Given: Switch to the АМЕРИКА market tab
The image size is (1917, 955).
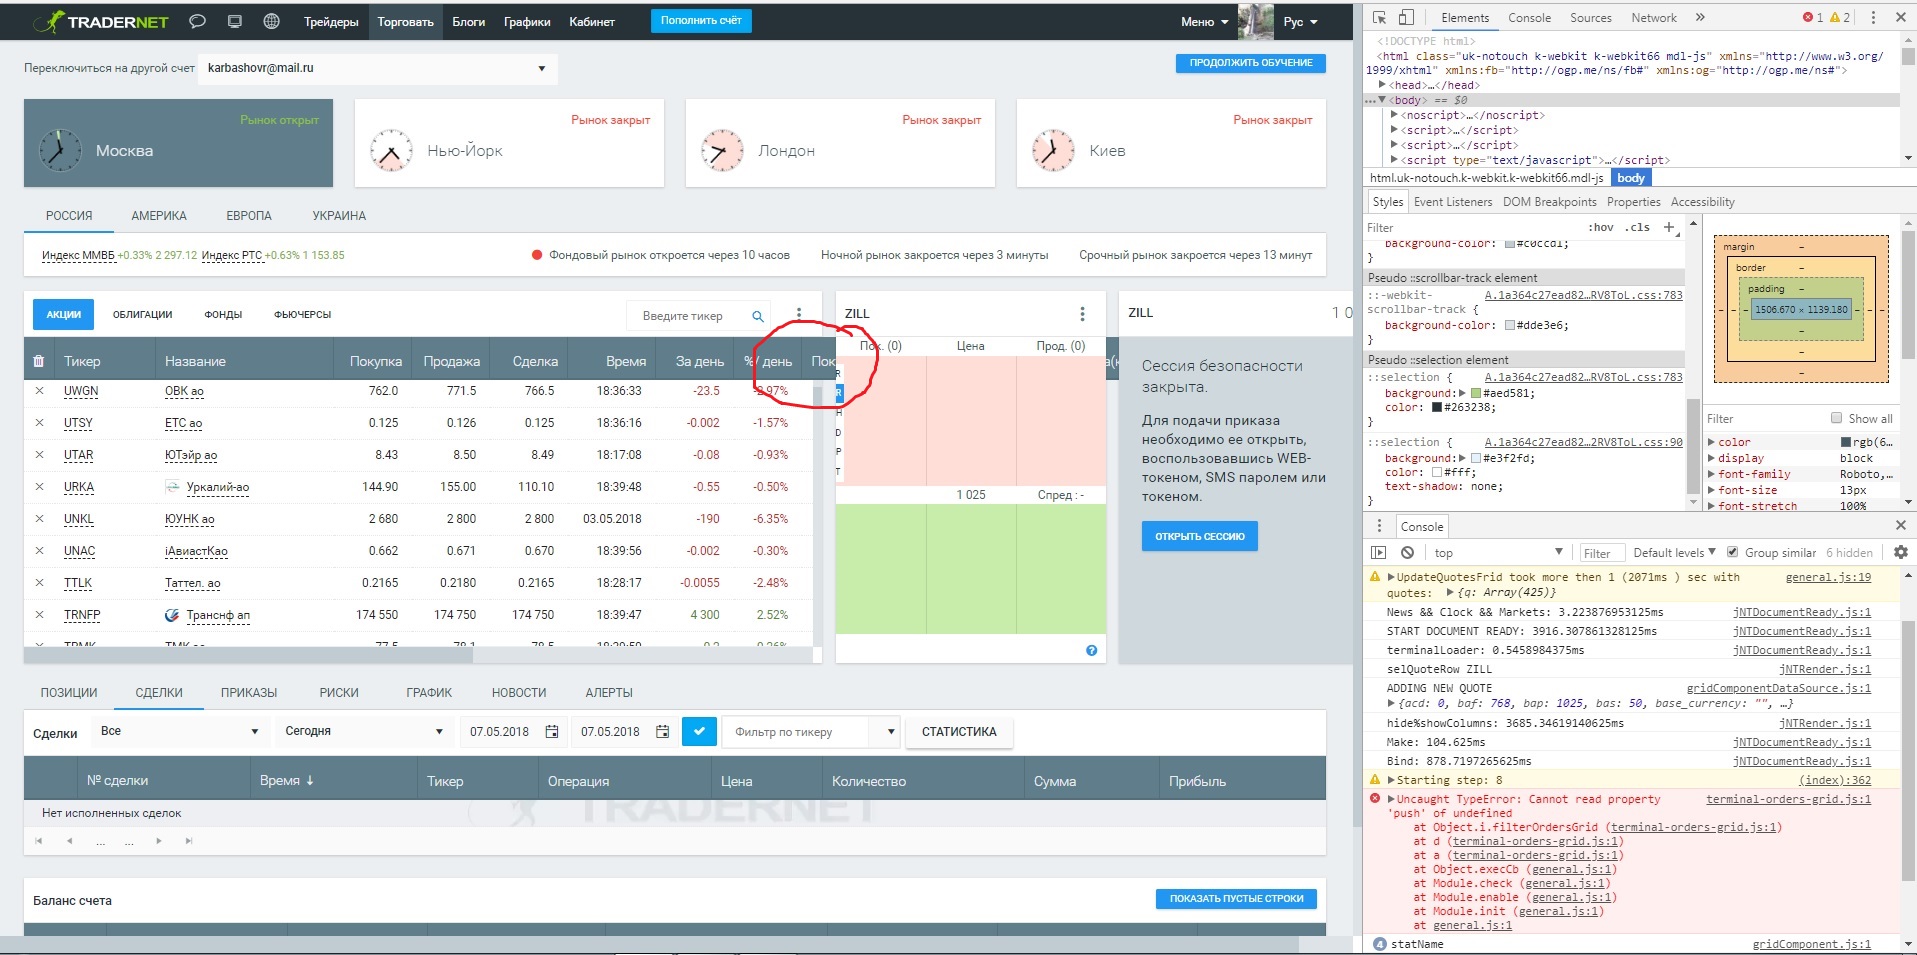Looking at the screenshot, I should tap(159, 216).
